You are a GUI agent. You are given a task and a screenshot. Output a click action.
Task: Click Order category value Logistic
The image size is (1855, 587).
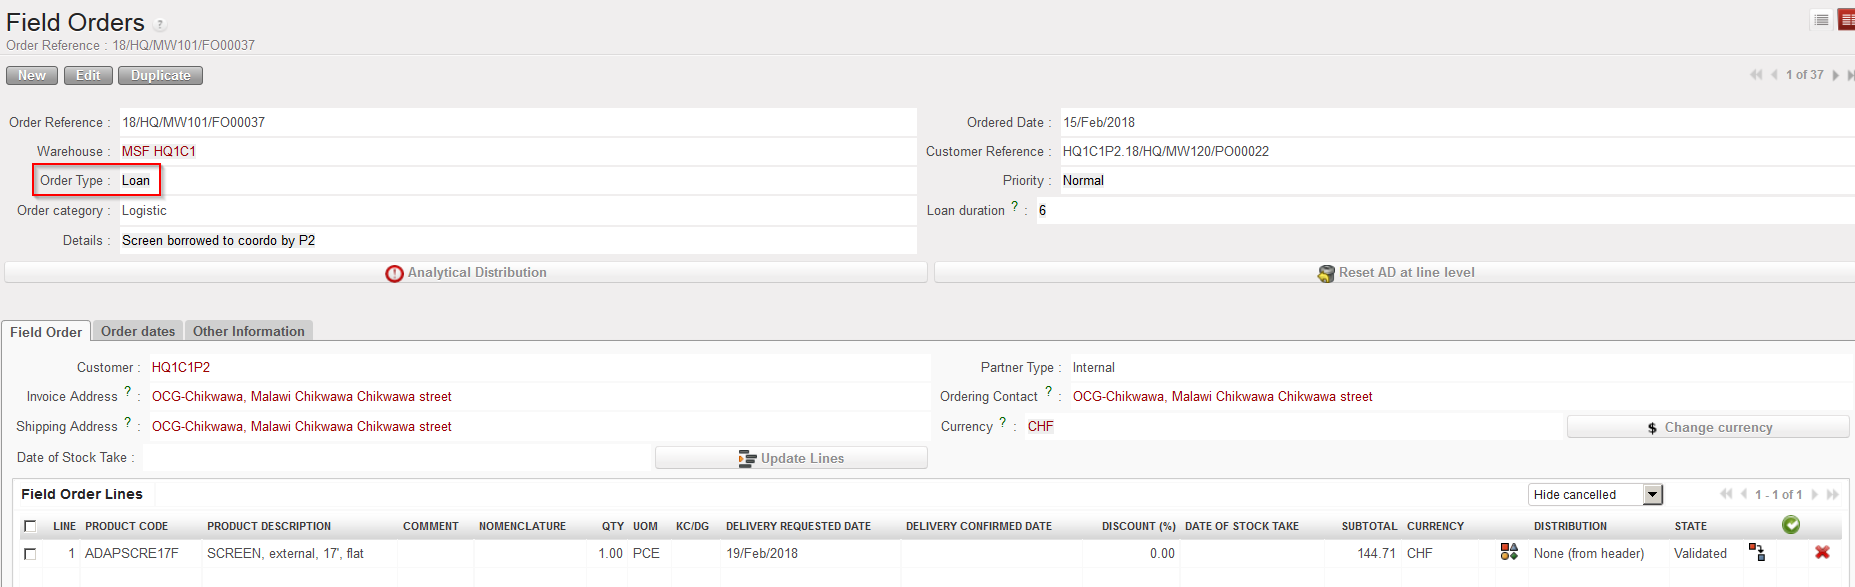(x=144, y=210)
